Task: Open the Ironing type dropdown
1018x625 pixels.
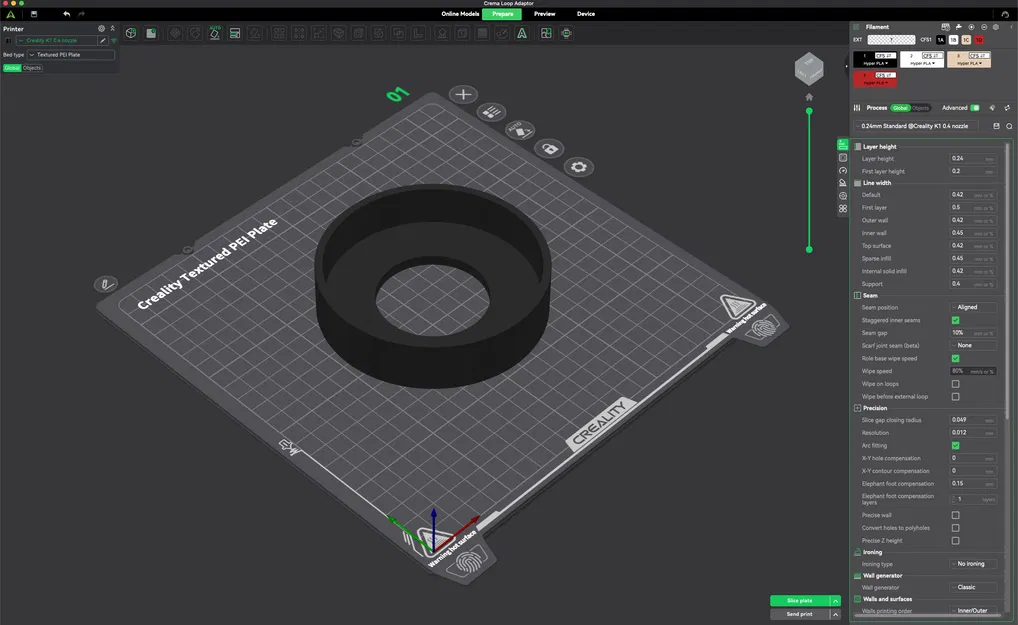Action: [x=970, y=563]
